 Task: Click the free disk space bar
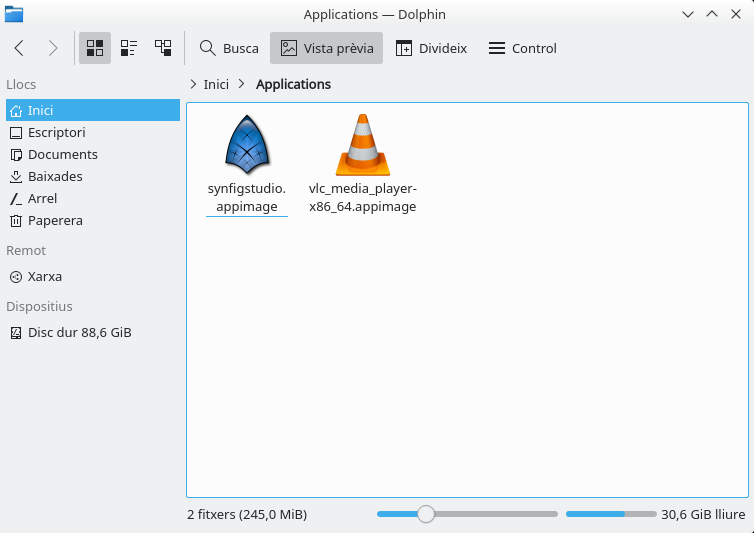point(611,514)
